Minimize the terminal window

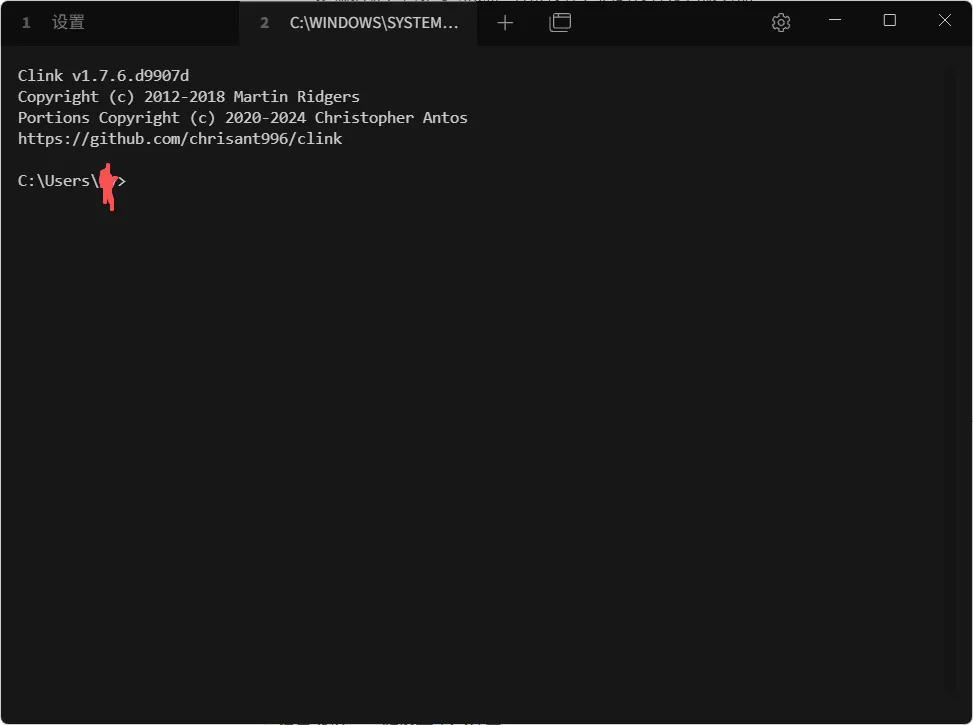point(835,21)
